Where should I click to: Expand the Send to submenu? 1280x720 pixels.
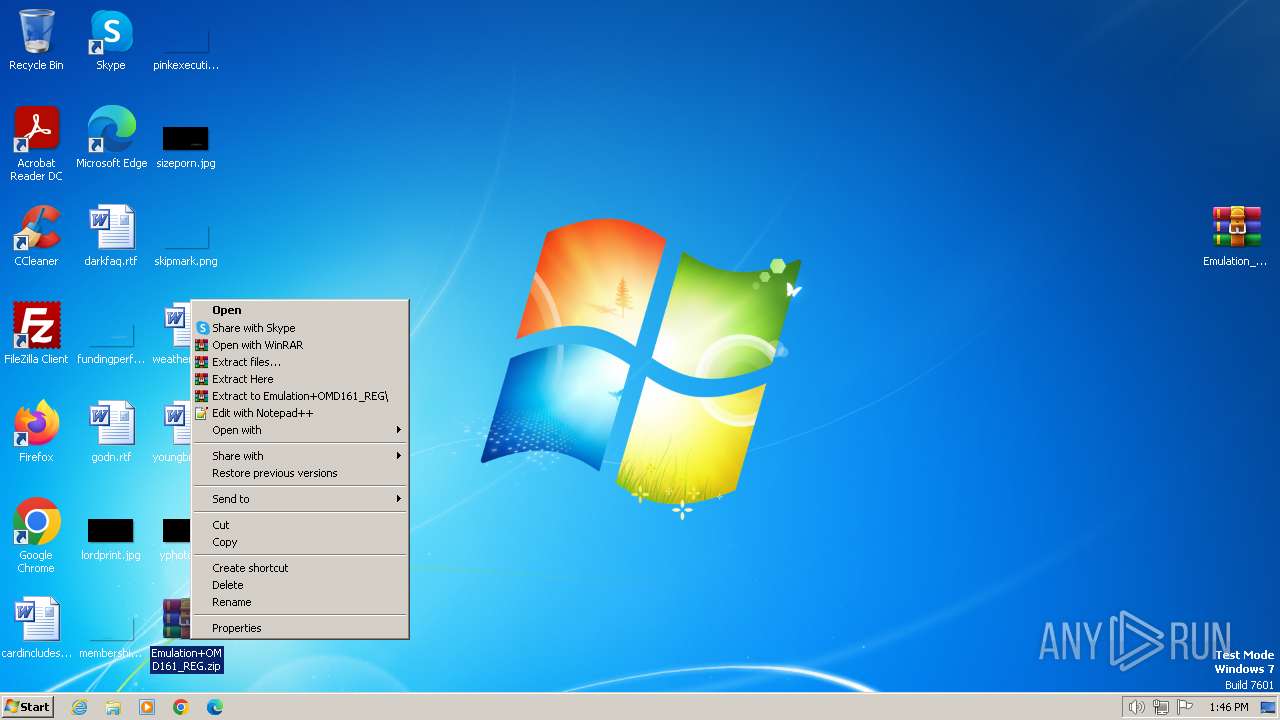(300, 499)
